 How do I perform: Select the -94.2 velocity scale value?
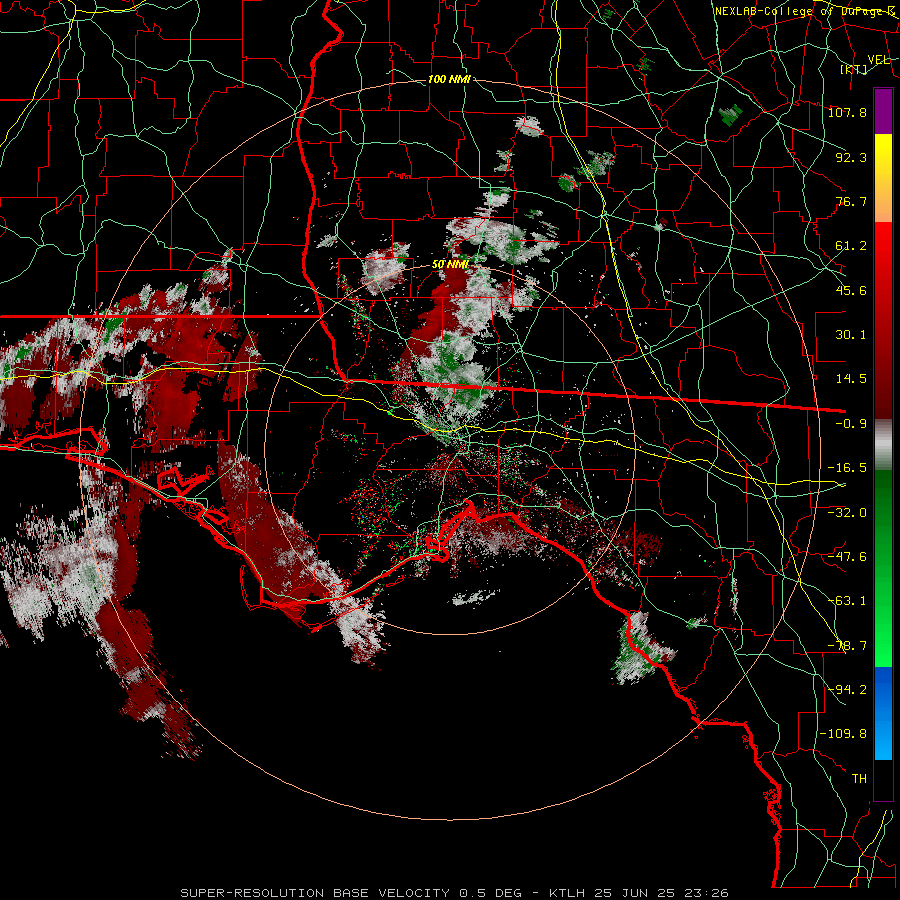tap(847, 690)
